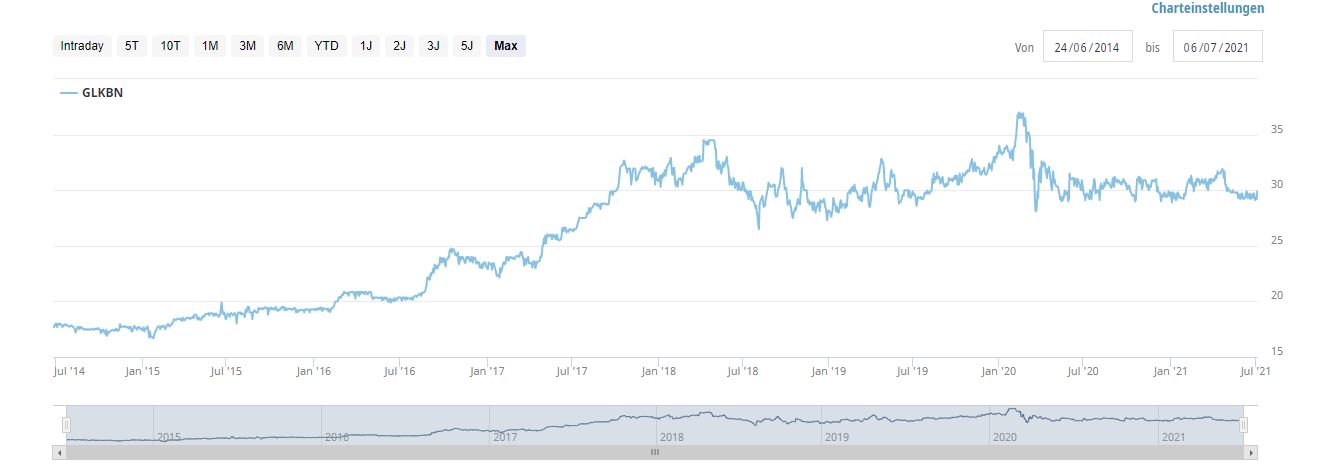Viewport: 1344px width, 474px height.
Task: Set chart range to 3M
Action: click(x=247, y=46)
